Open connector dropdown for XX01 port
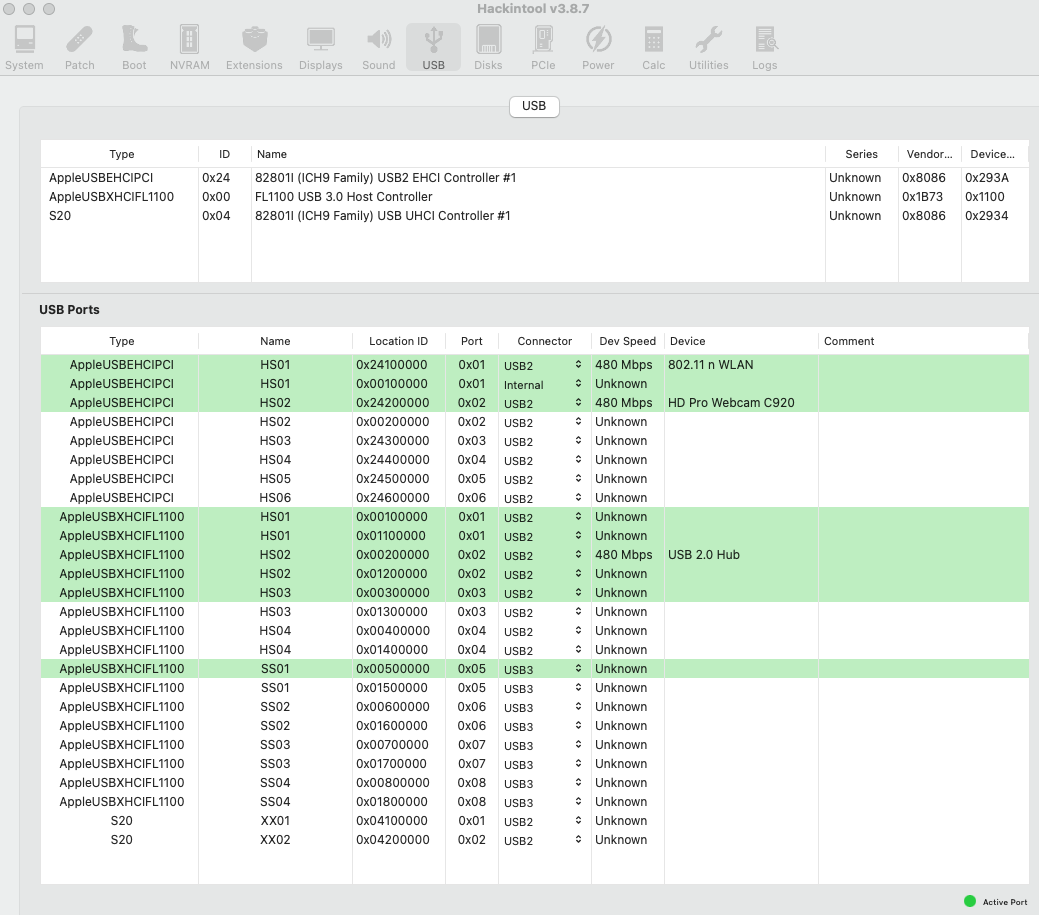This screenshot has height=915, width=1039. [x=543, y=821]
